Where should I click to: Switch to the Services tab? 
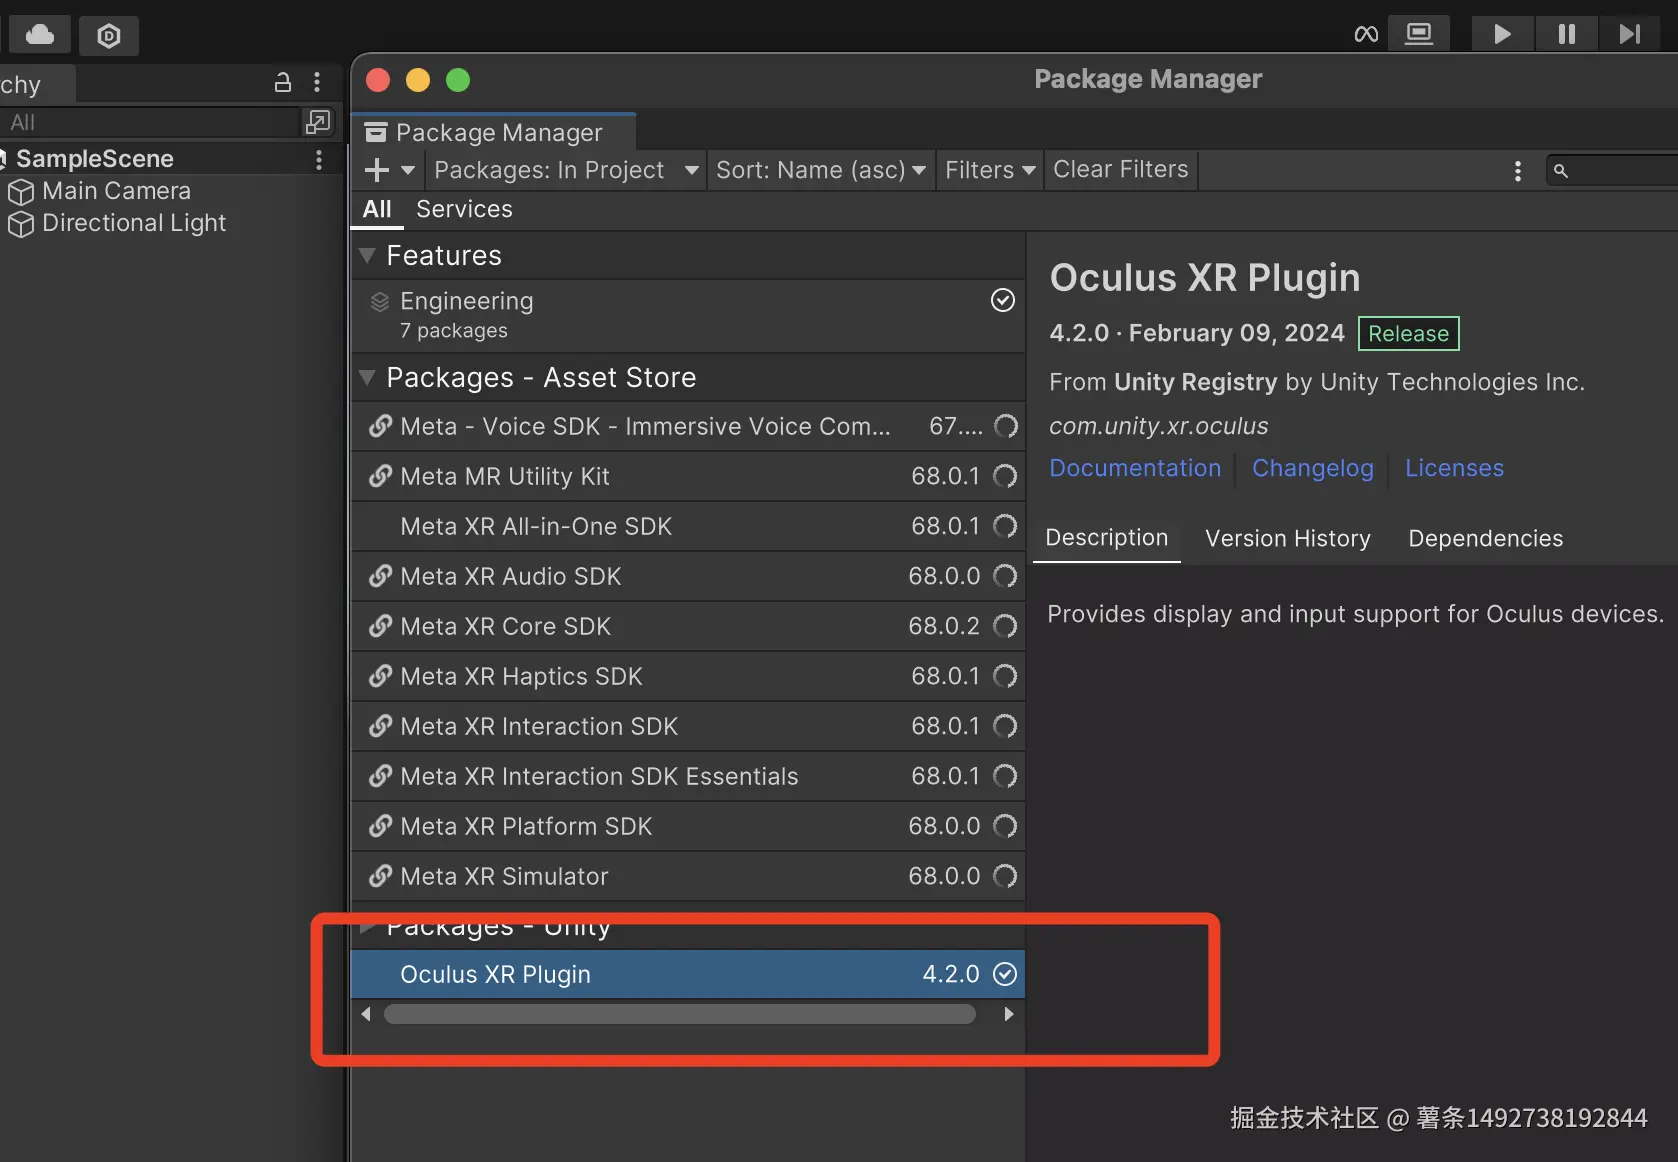(464, 209)
